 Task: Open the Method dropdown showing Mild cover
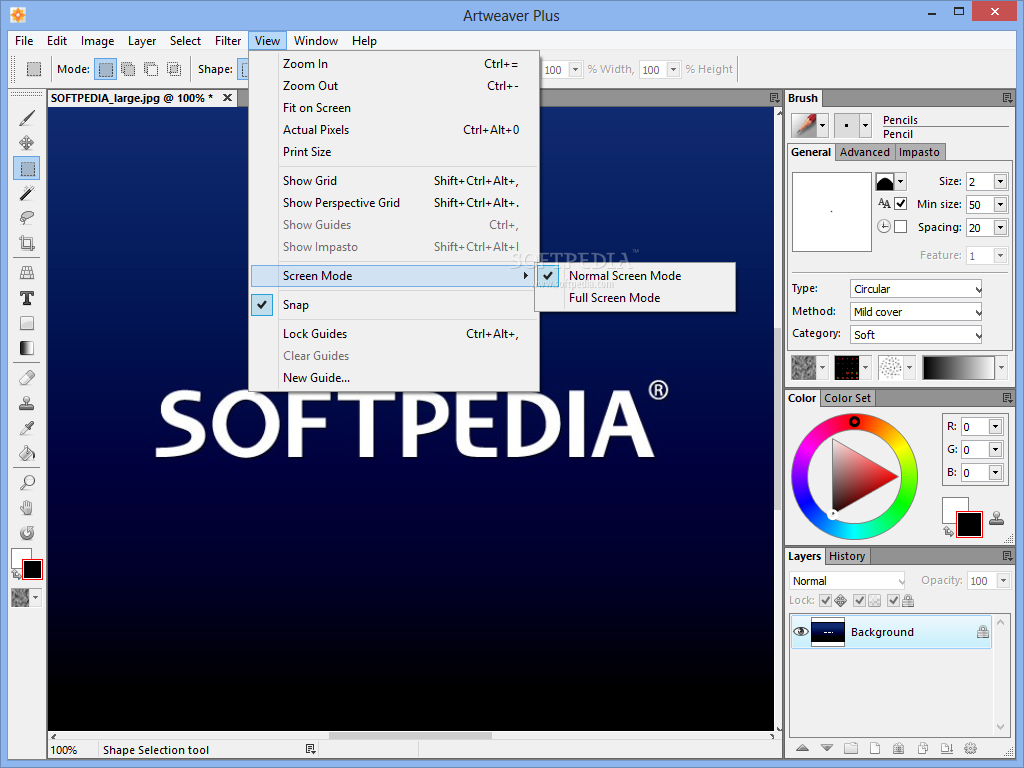[916, 312]
